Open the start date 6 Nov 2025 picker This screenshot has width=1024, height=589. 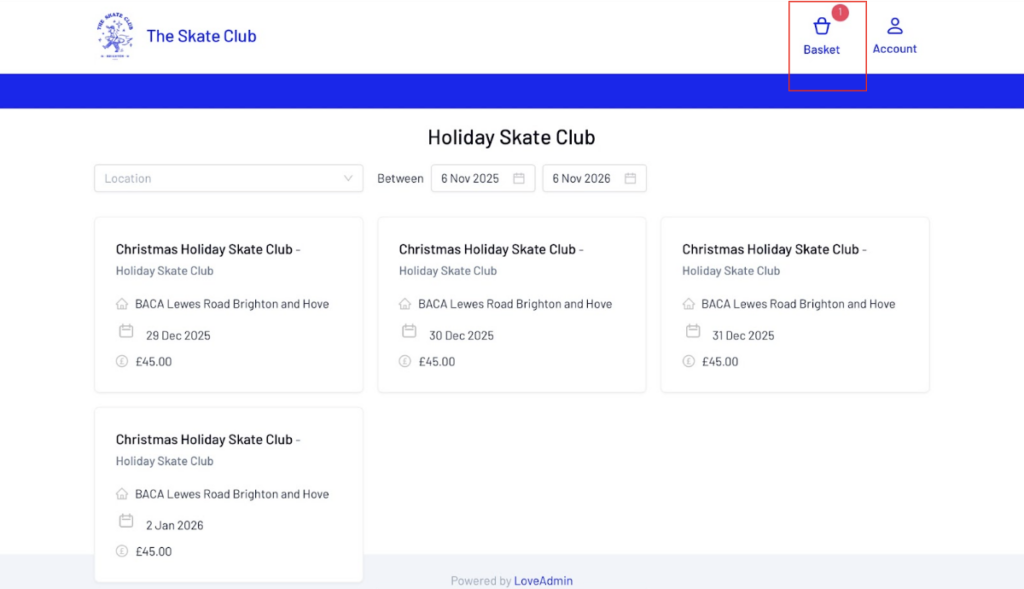(x=472, y=178)
